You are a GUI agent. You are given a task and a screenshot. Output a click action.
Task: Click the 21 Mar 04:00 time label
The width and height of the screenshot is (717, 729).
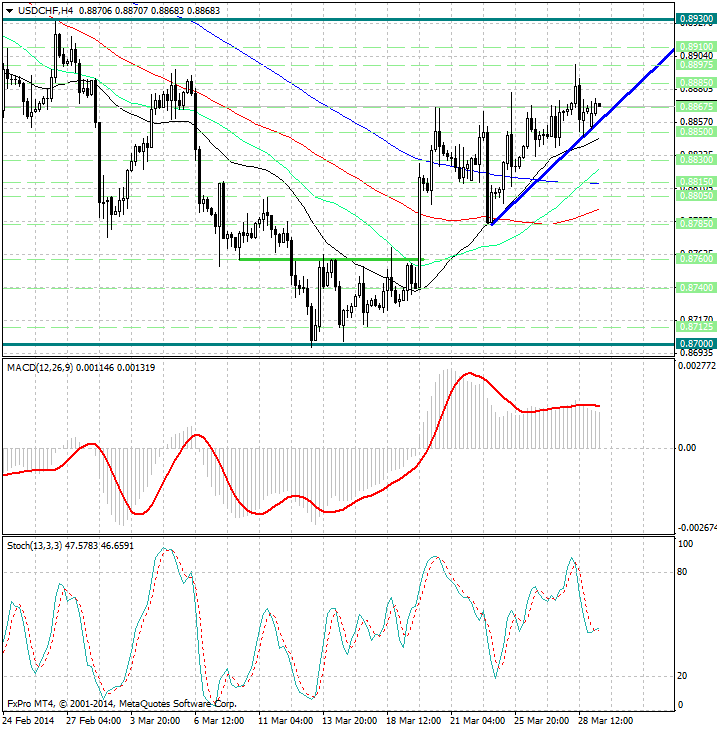(x=478, y=721)
